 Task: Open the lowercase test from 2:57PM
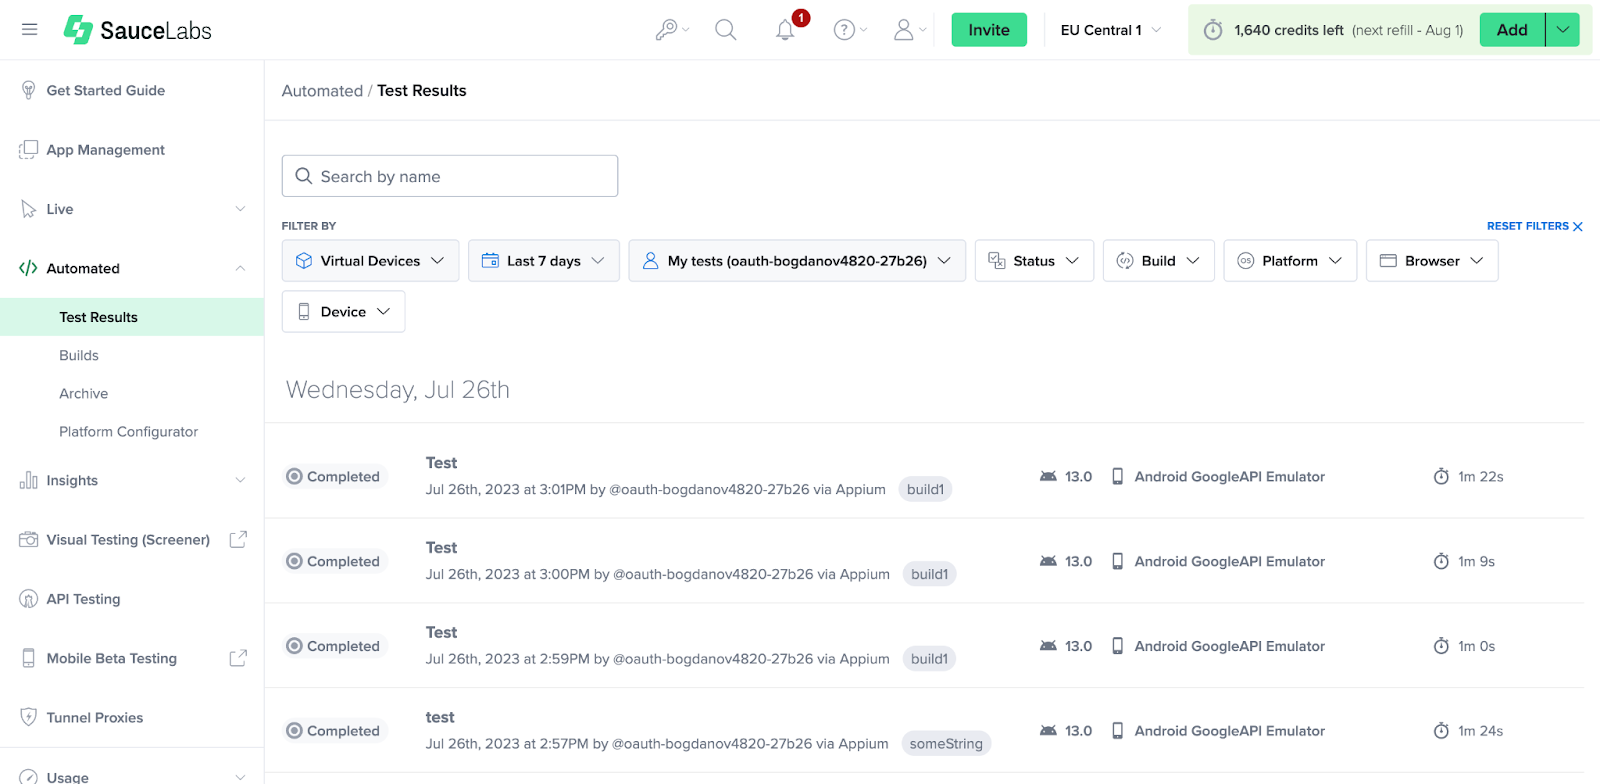[x=440, y=717]
